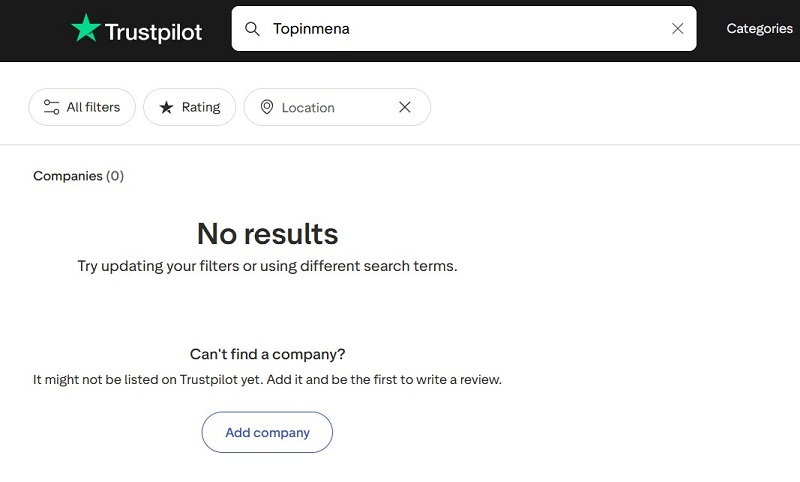Select the No results heading
The image size is (800, 482).
pos(267,234)
